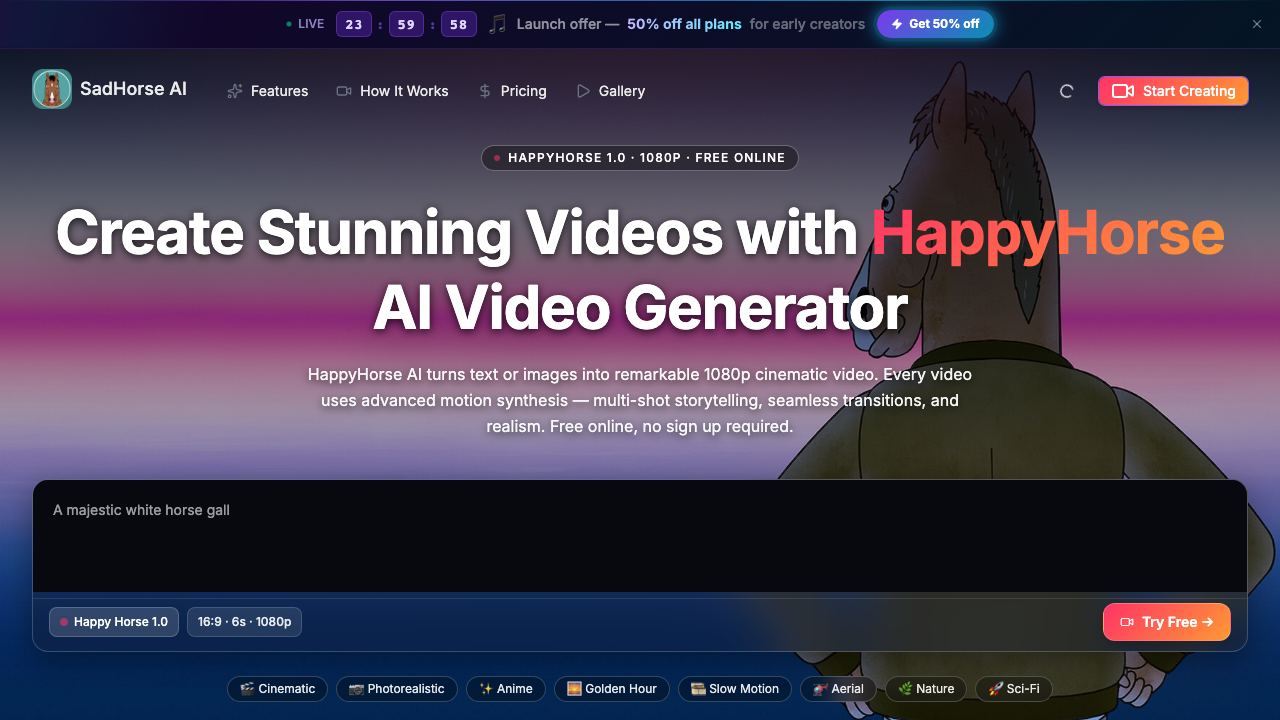Click the LIVE indicator in the banner
The height and width of the screenshot is (720, 1280).
tap(305, 24)
